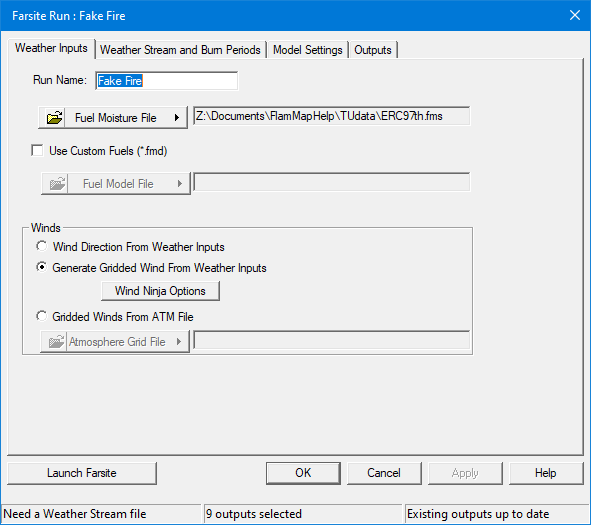Click the 'Winds' group label

pyautogui.click(x=46, y=228)
